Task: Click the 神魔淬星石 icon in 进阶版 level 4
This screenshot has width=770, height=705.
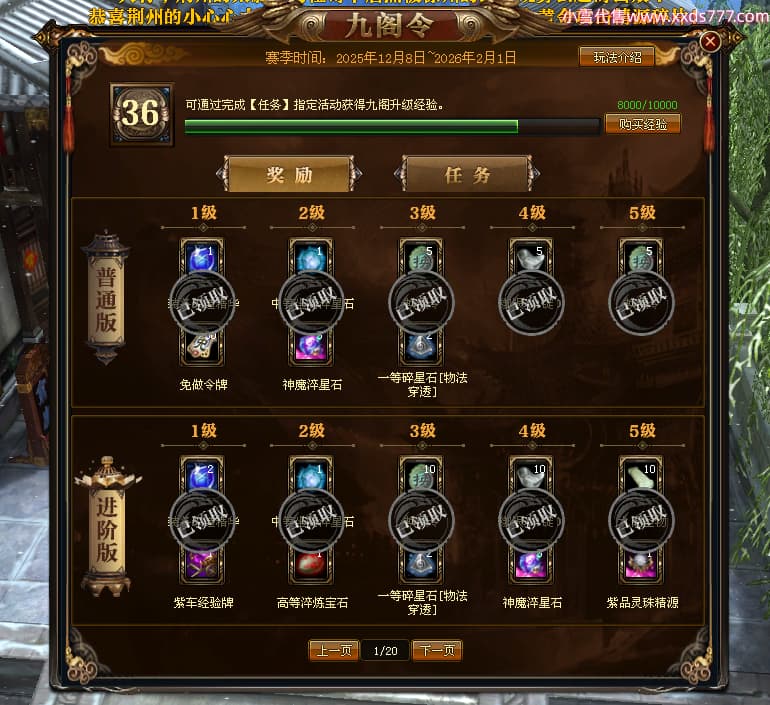Action: pyautogui.click(x=531, y=564)
